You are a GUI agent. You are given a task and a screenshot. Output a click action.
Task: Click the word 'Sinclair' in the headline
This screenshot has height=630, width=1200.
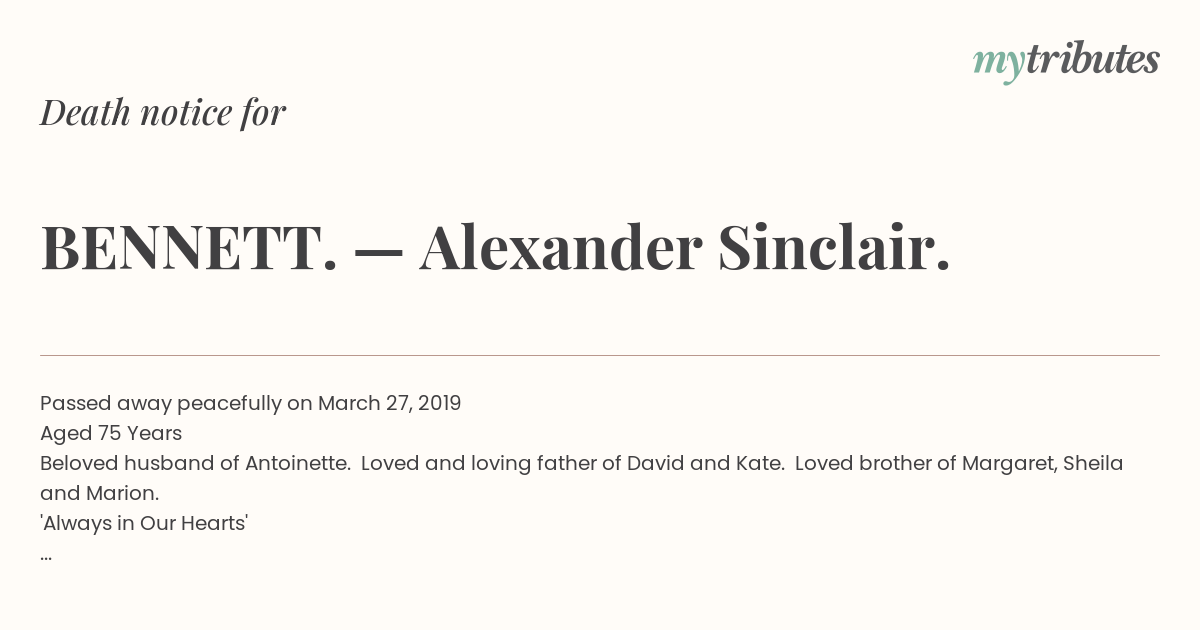coord(834,247)
